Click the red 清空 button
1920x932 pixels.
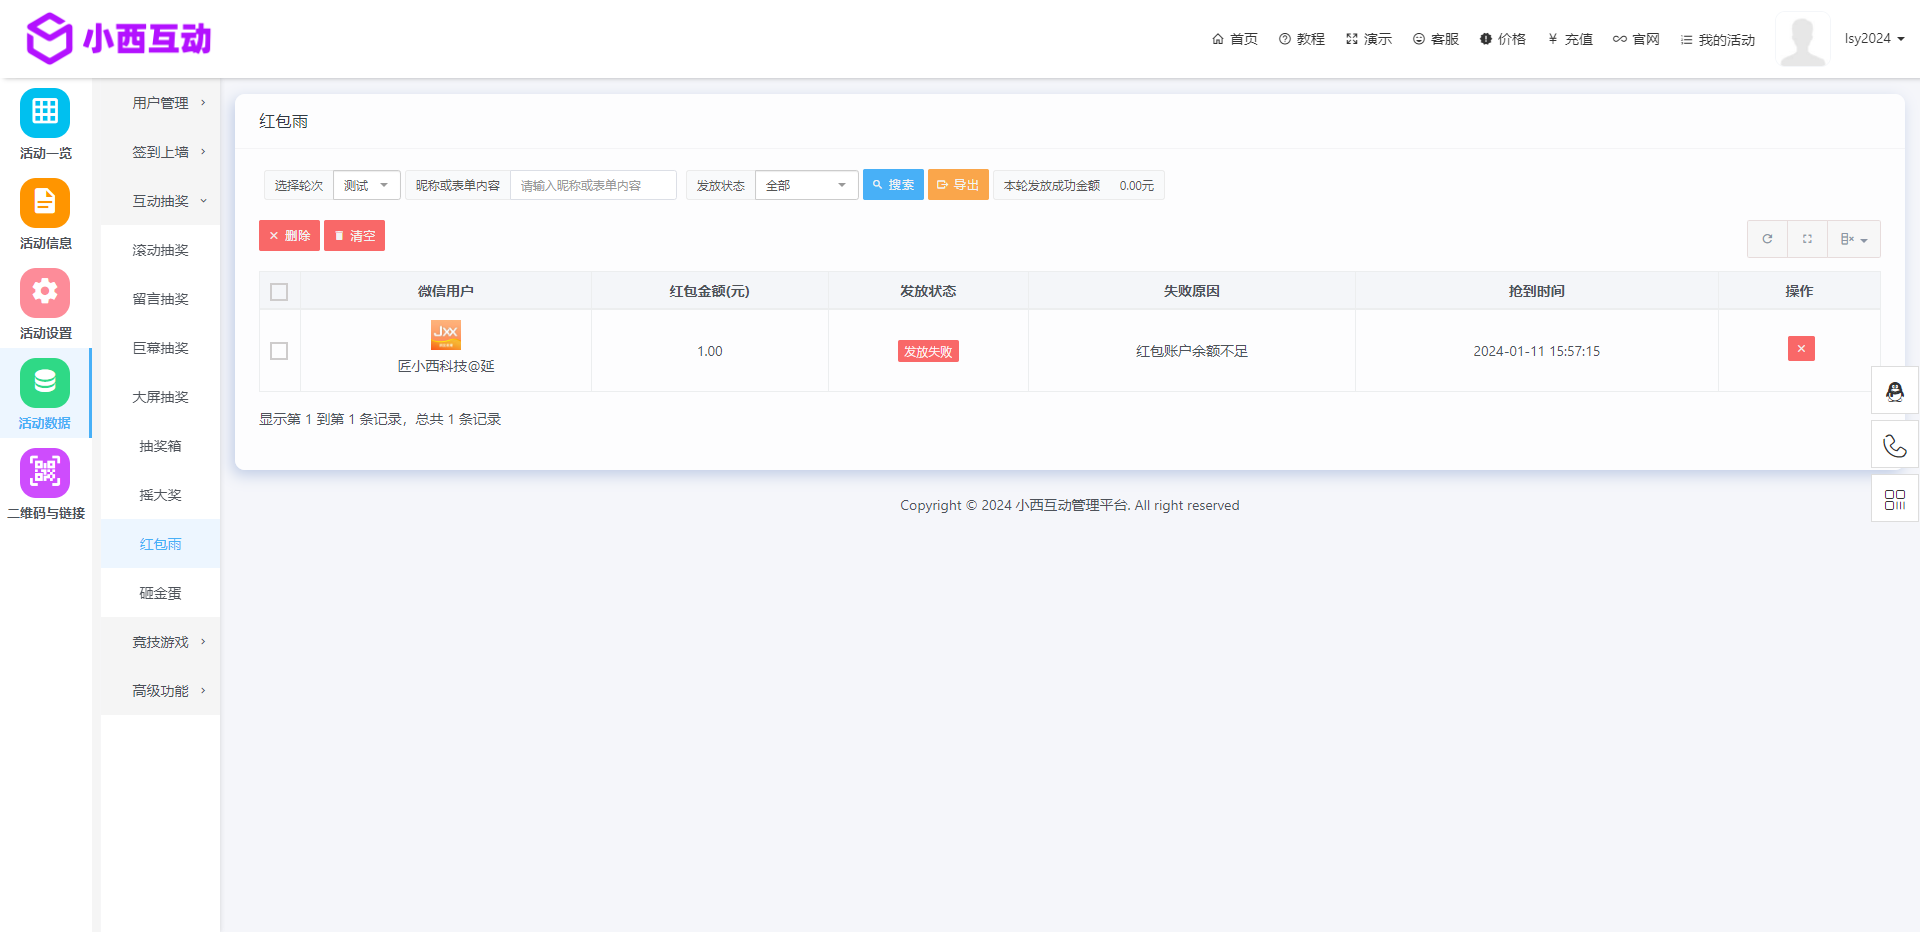354,236
